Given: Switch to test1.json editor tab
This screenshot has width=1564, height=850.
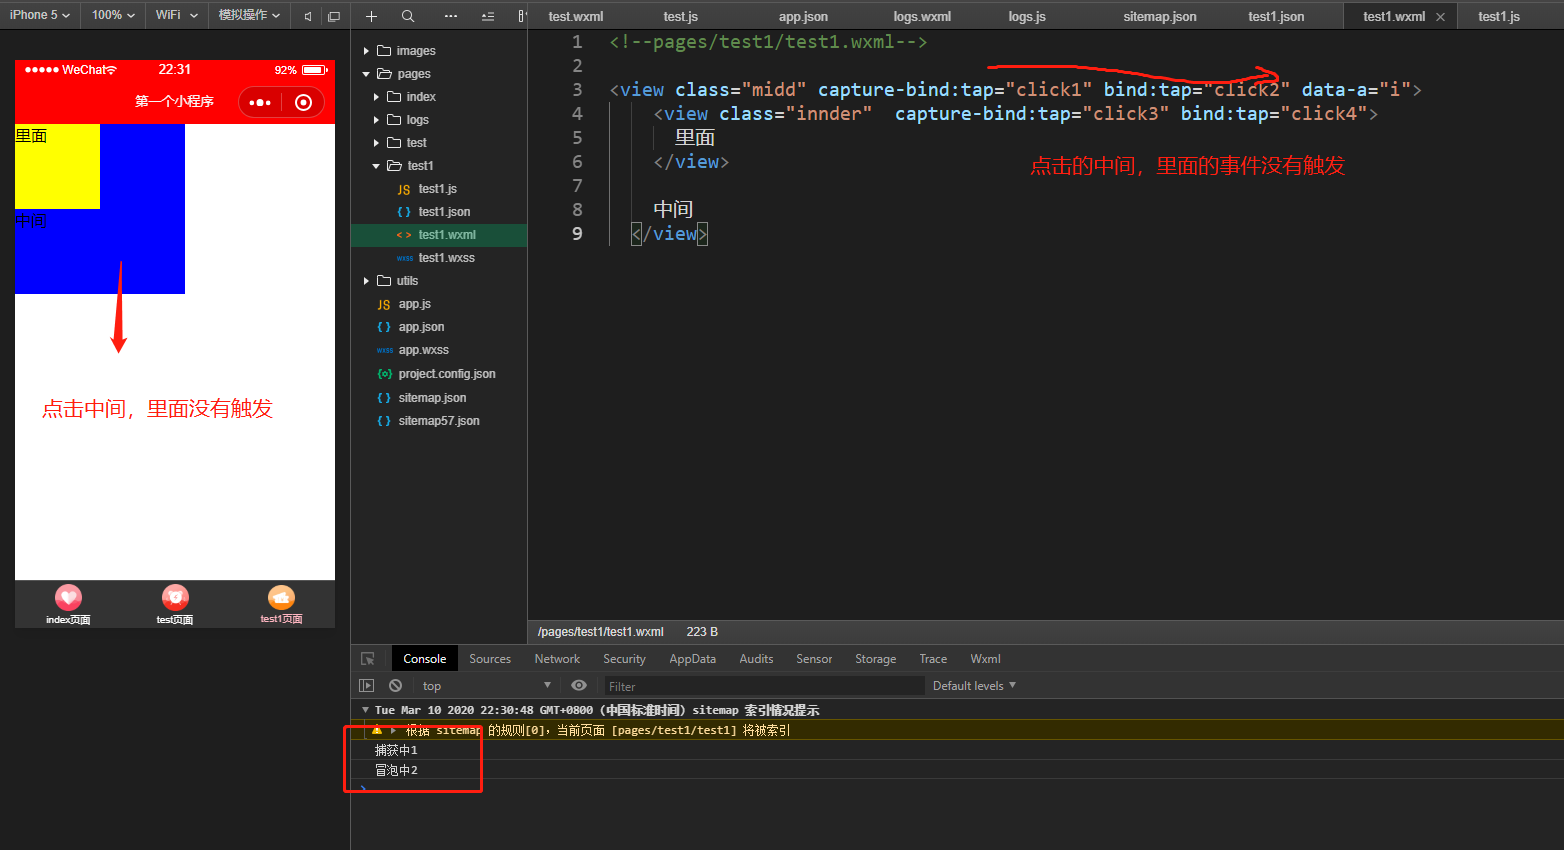Looking at the screenshot, I should click(x=1276, y=16).
